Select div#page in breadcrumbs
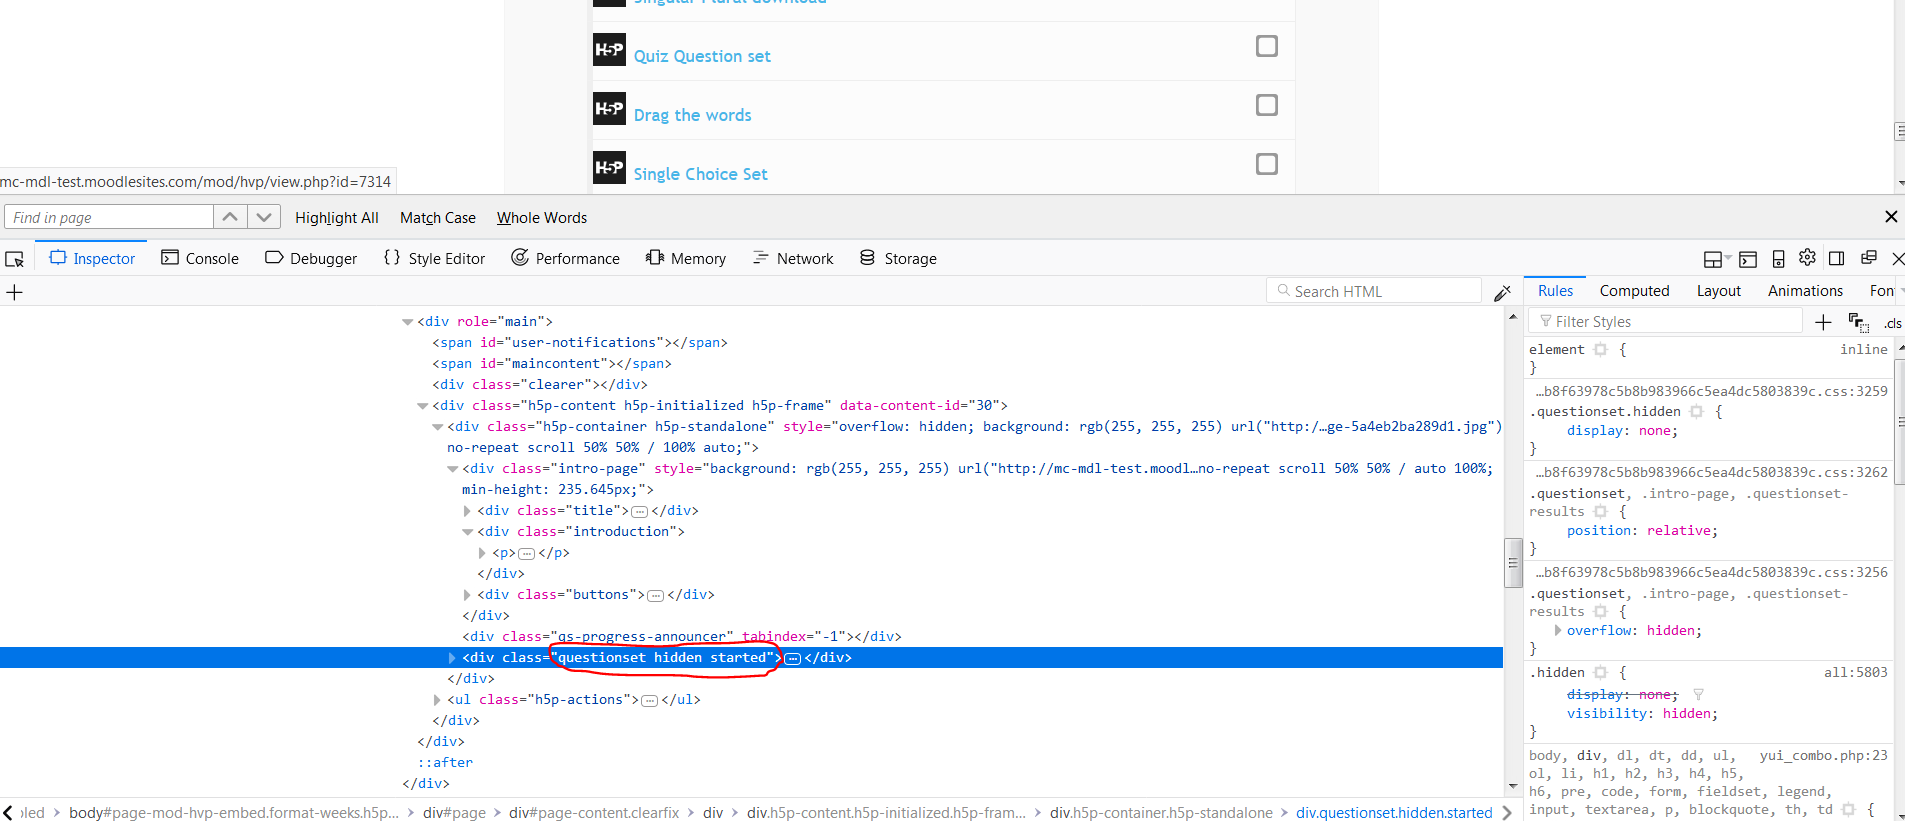This screenshot has height=821, width=1905. point(454,812)
